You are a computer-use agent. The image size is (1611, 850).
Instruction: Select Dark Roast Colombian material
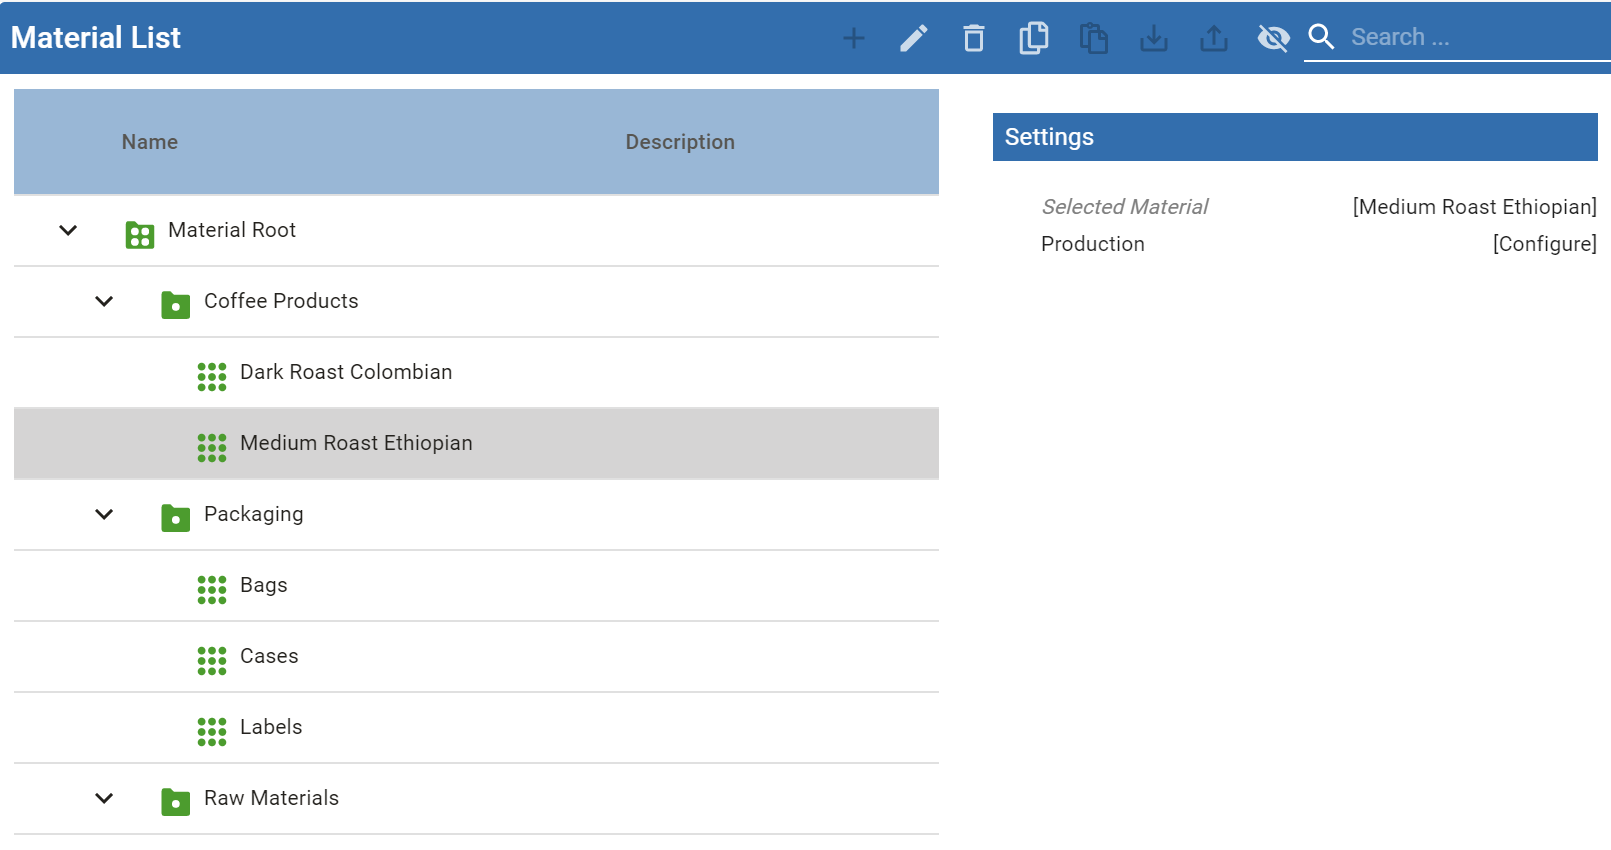tap(345, 372)
